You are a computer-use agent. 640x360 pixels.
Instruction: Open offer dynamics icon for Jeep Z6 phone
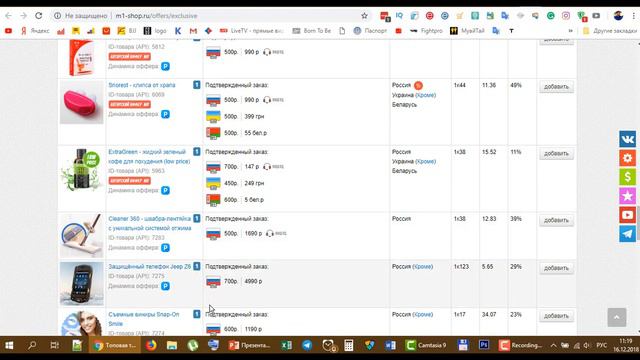tap(165, 286)
